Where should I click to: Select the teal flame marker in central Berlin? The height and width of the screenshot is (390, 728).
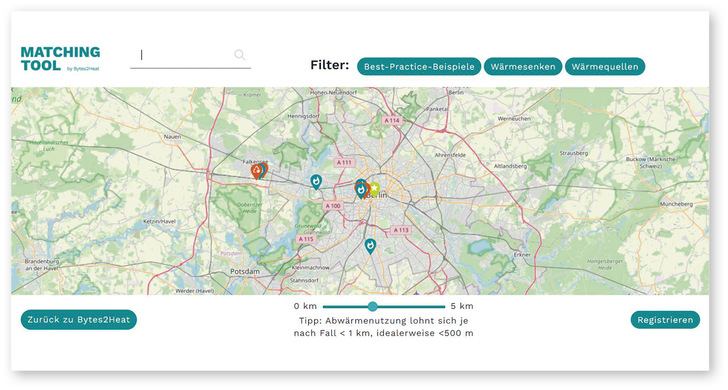point(361,190)
